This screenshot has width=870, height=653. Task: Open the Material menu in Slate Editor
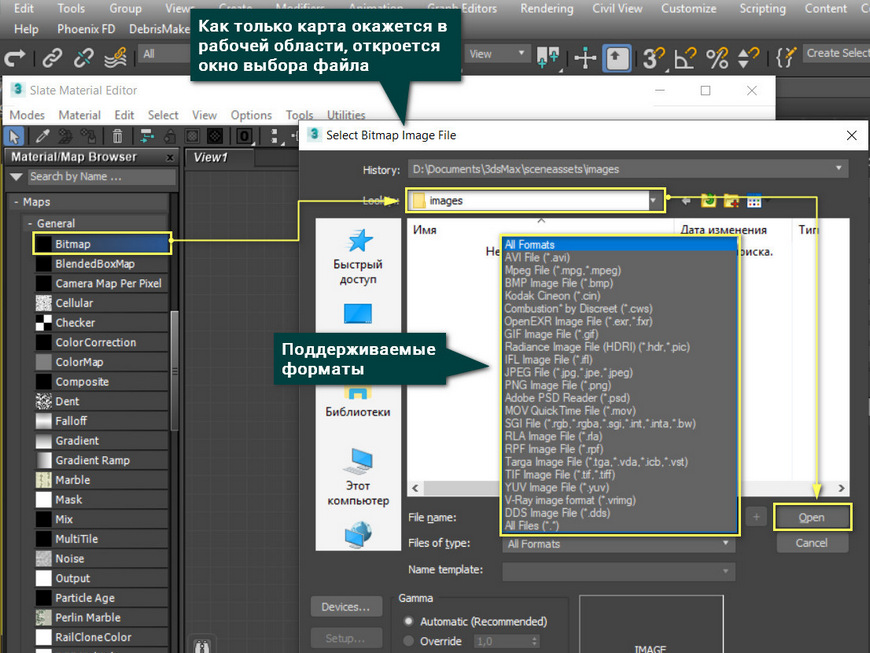[79, 115]
